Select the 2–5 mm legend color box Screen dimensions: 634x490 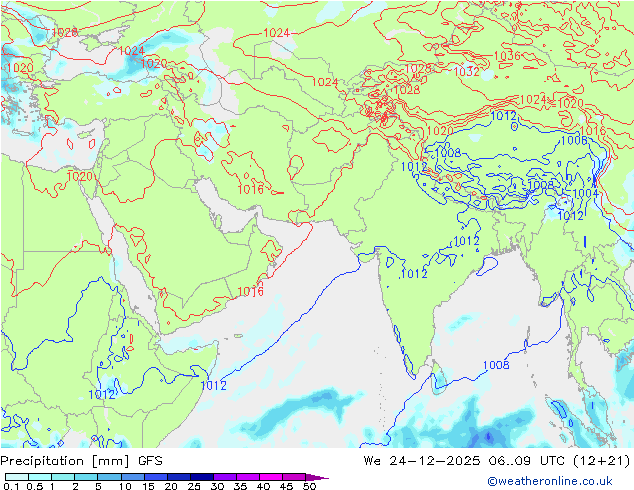pos(86,477)
